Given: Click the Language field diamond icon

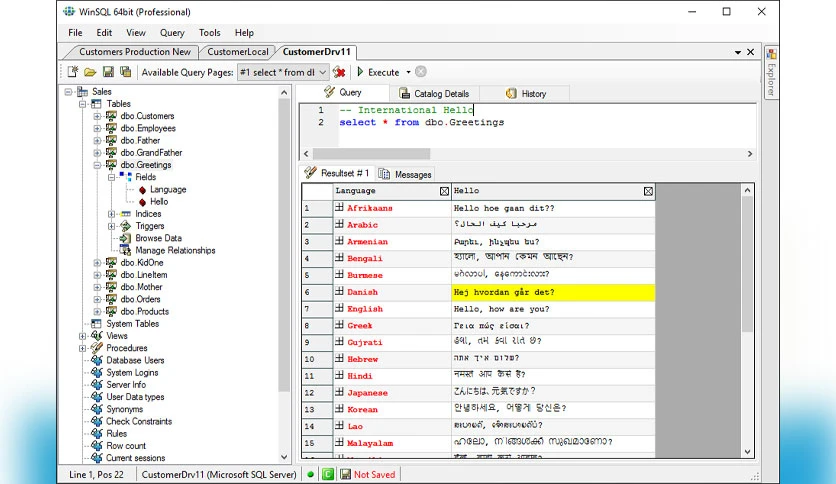Looking at the screenshot, I should (142, 190).
